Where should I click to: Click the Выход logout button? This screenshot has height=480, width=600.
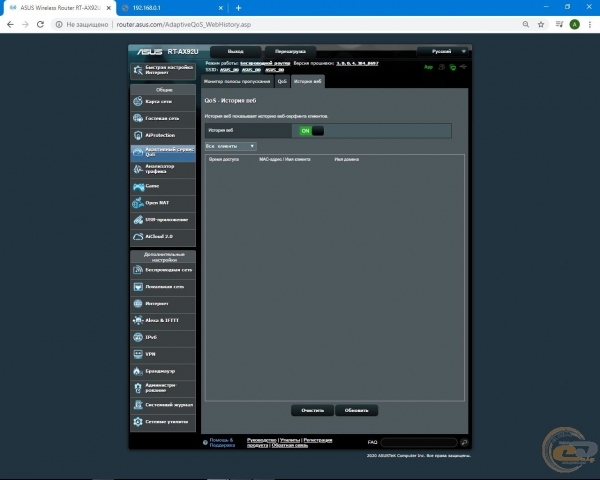click(235, 51)
